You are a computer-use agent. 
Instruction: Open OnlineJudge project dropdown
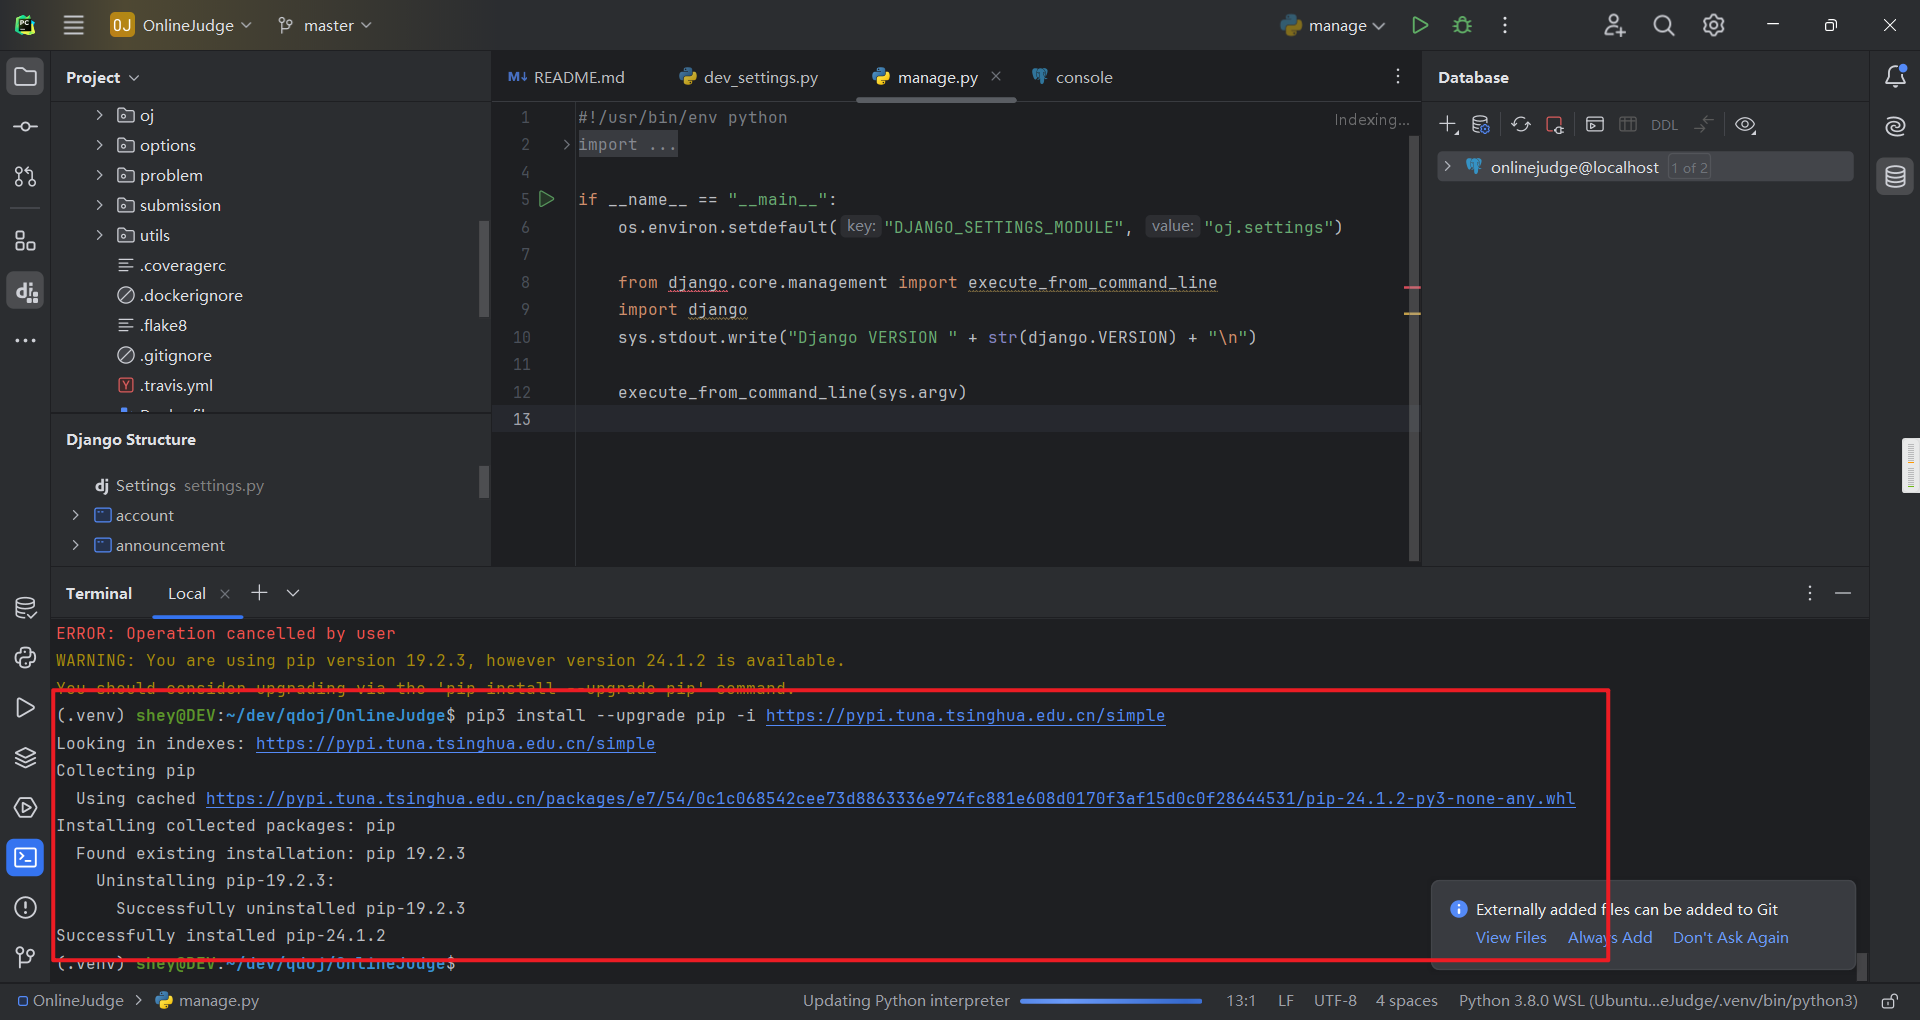[181, 25]
